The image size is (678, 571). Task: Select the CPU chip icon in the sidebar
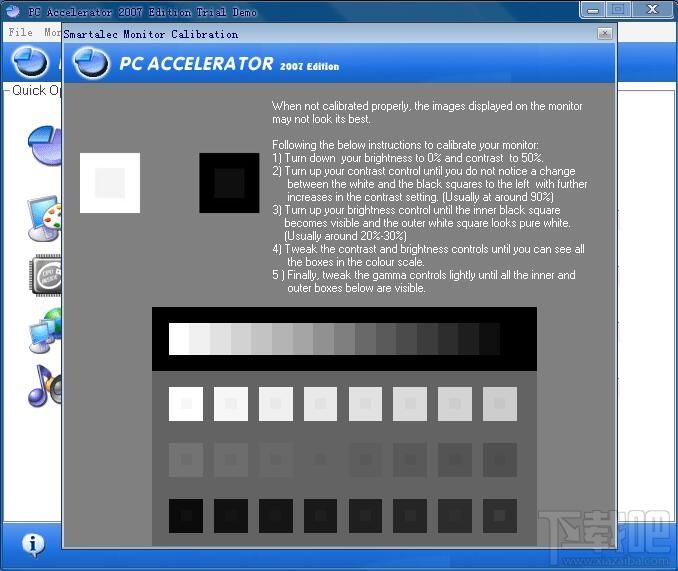pyautogui.click(x=45, y=274)
